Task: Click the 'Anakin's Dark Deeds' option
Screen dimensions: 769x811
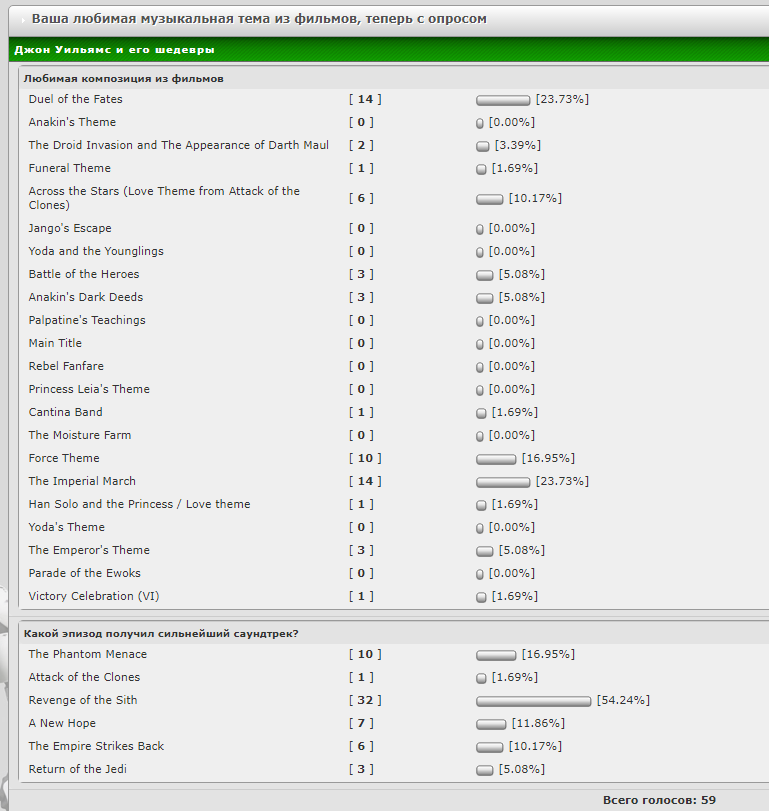Action: (x=86, y=297)
